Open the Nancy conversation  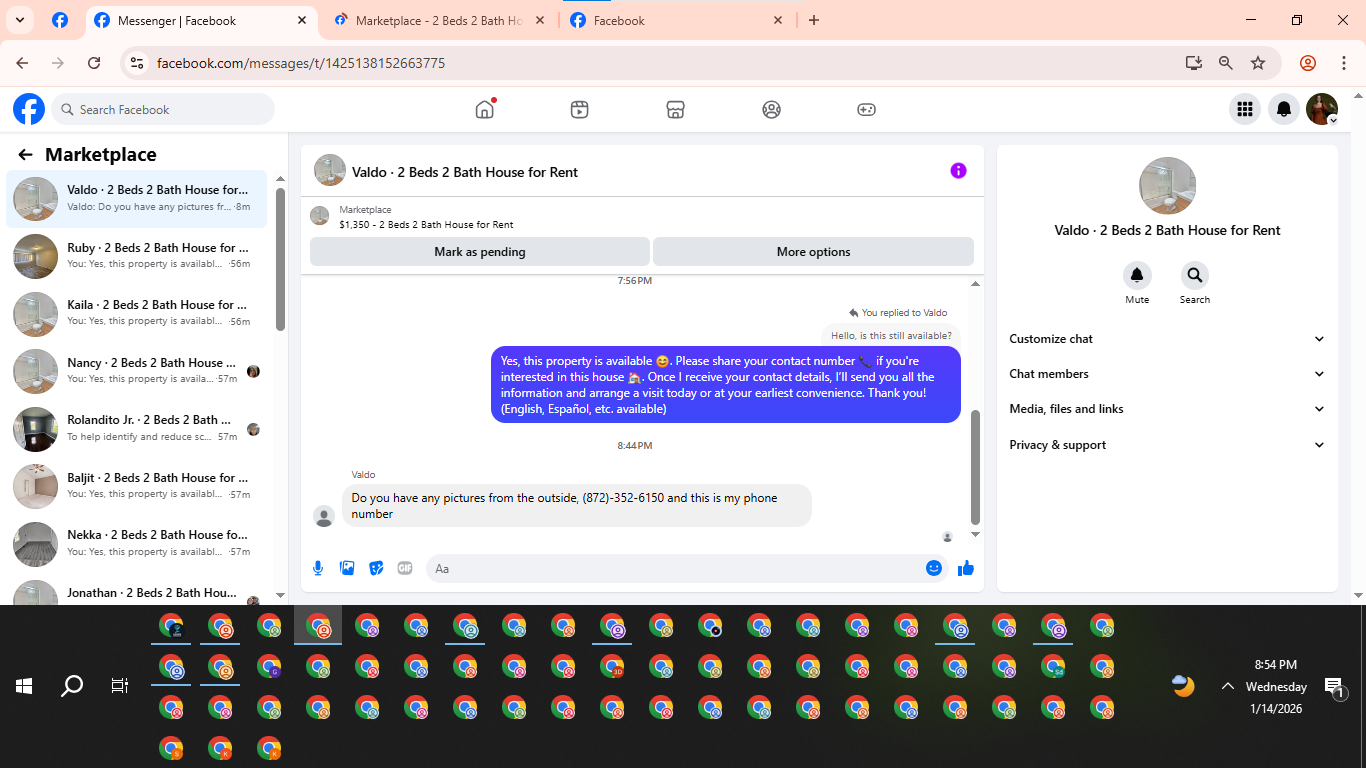tap(137, 371)
